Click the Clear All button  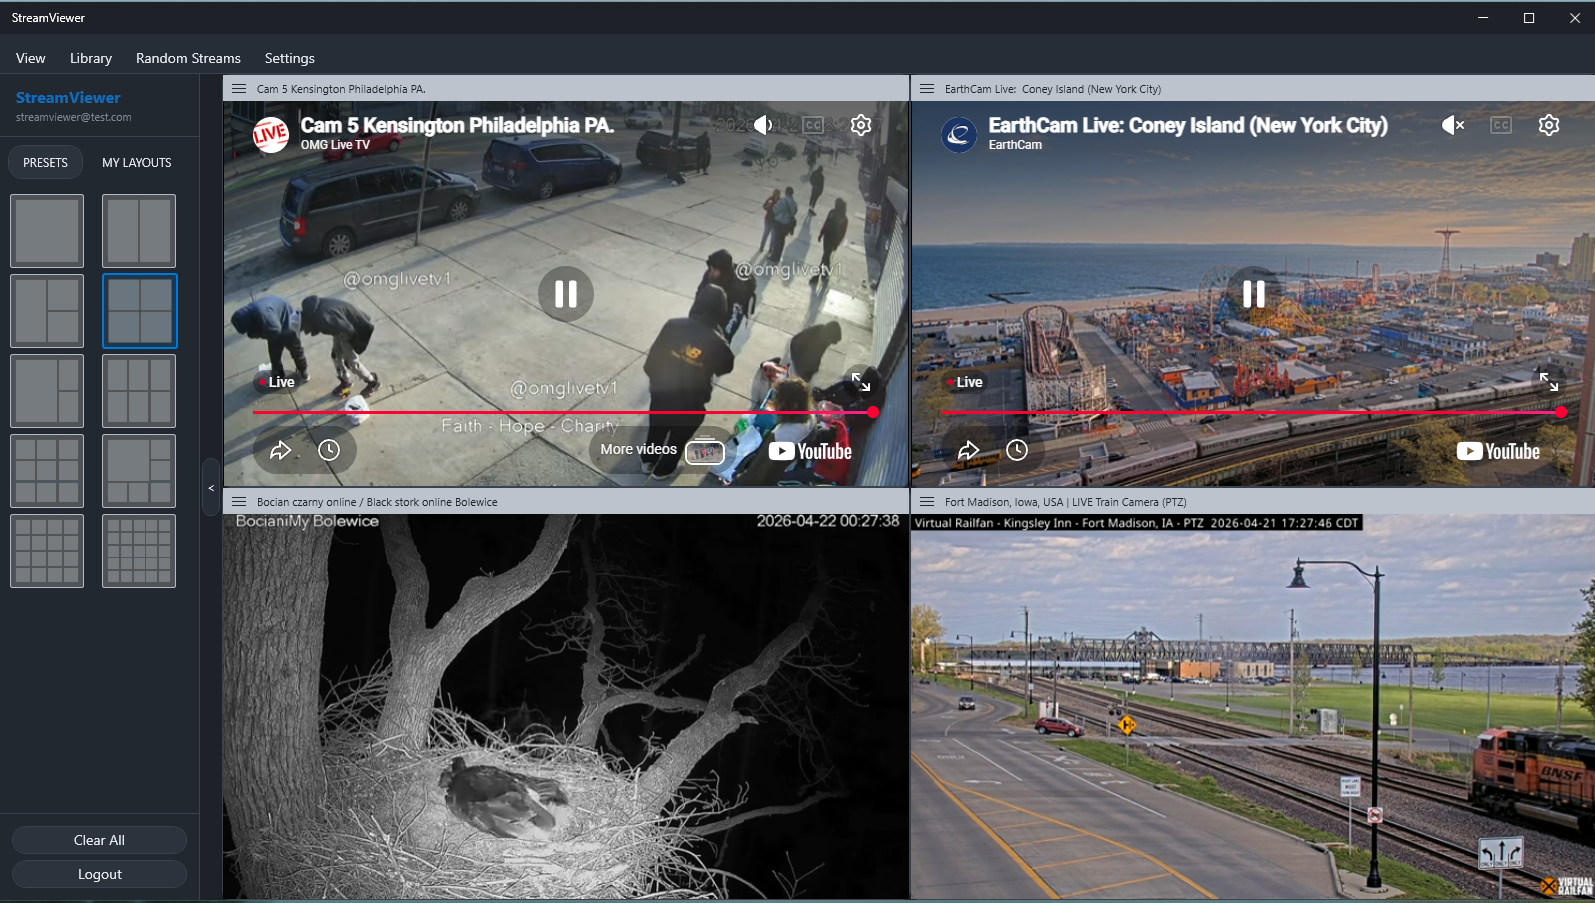point(99,840)
